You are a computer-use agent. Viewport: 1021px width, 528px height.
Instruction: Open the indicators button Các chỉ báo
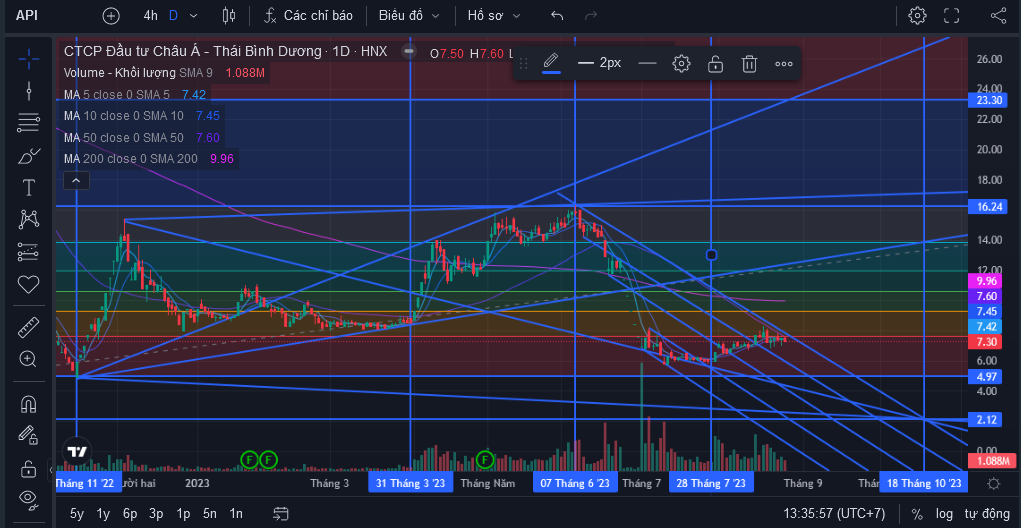click(x=308, y=16)
